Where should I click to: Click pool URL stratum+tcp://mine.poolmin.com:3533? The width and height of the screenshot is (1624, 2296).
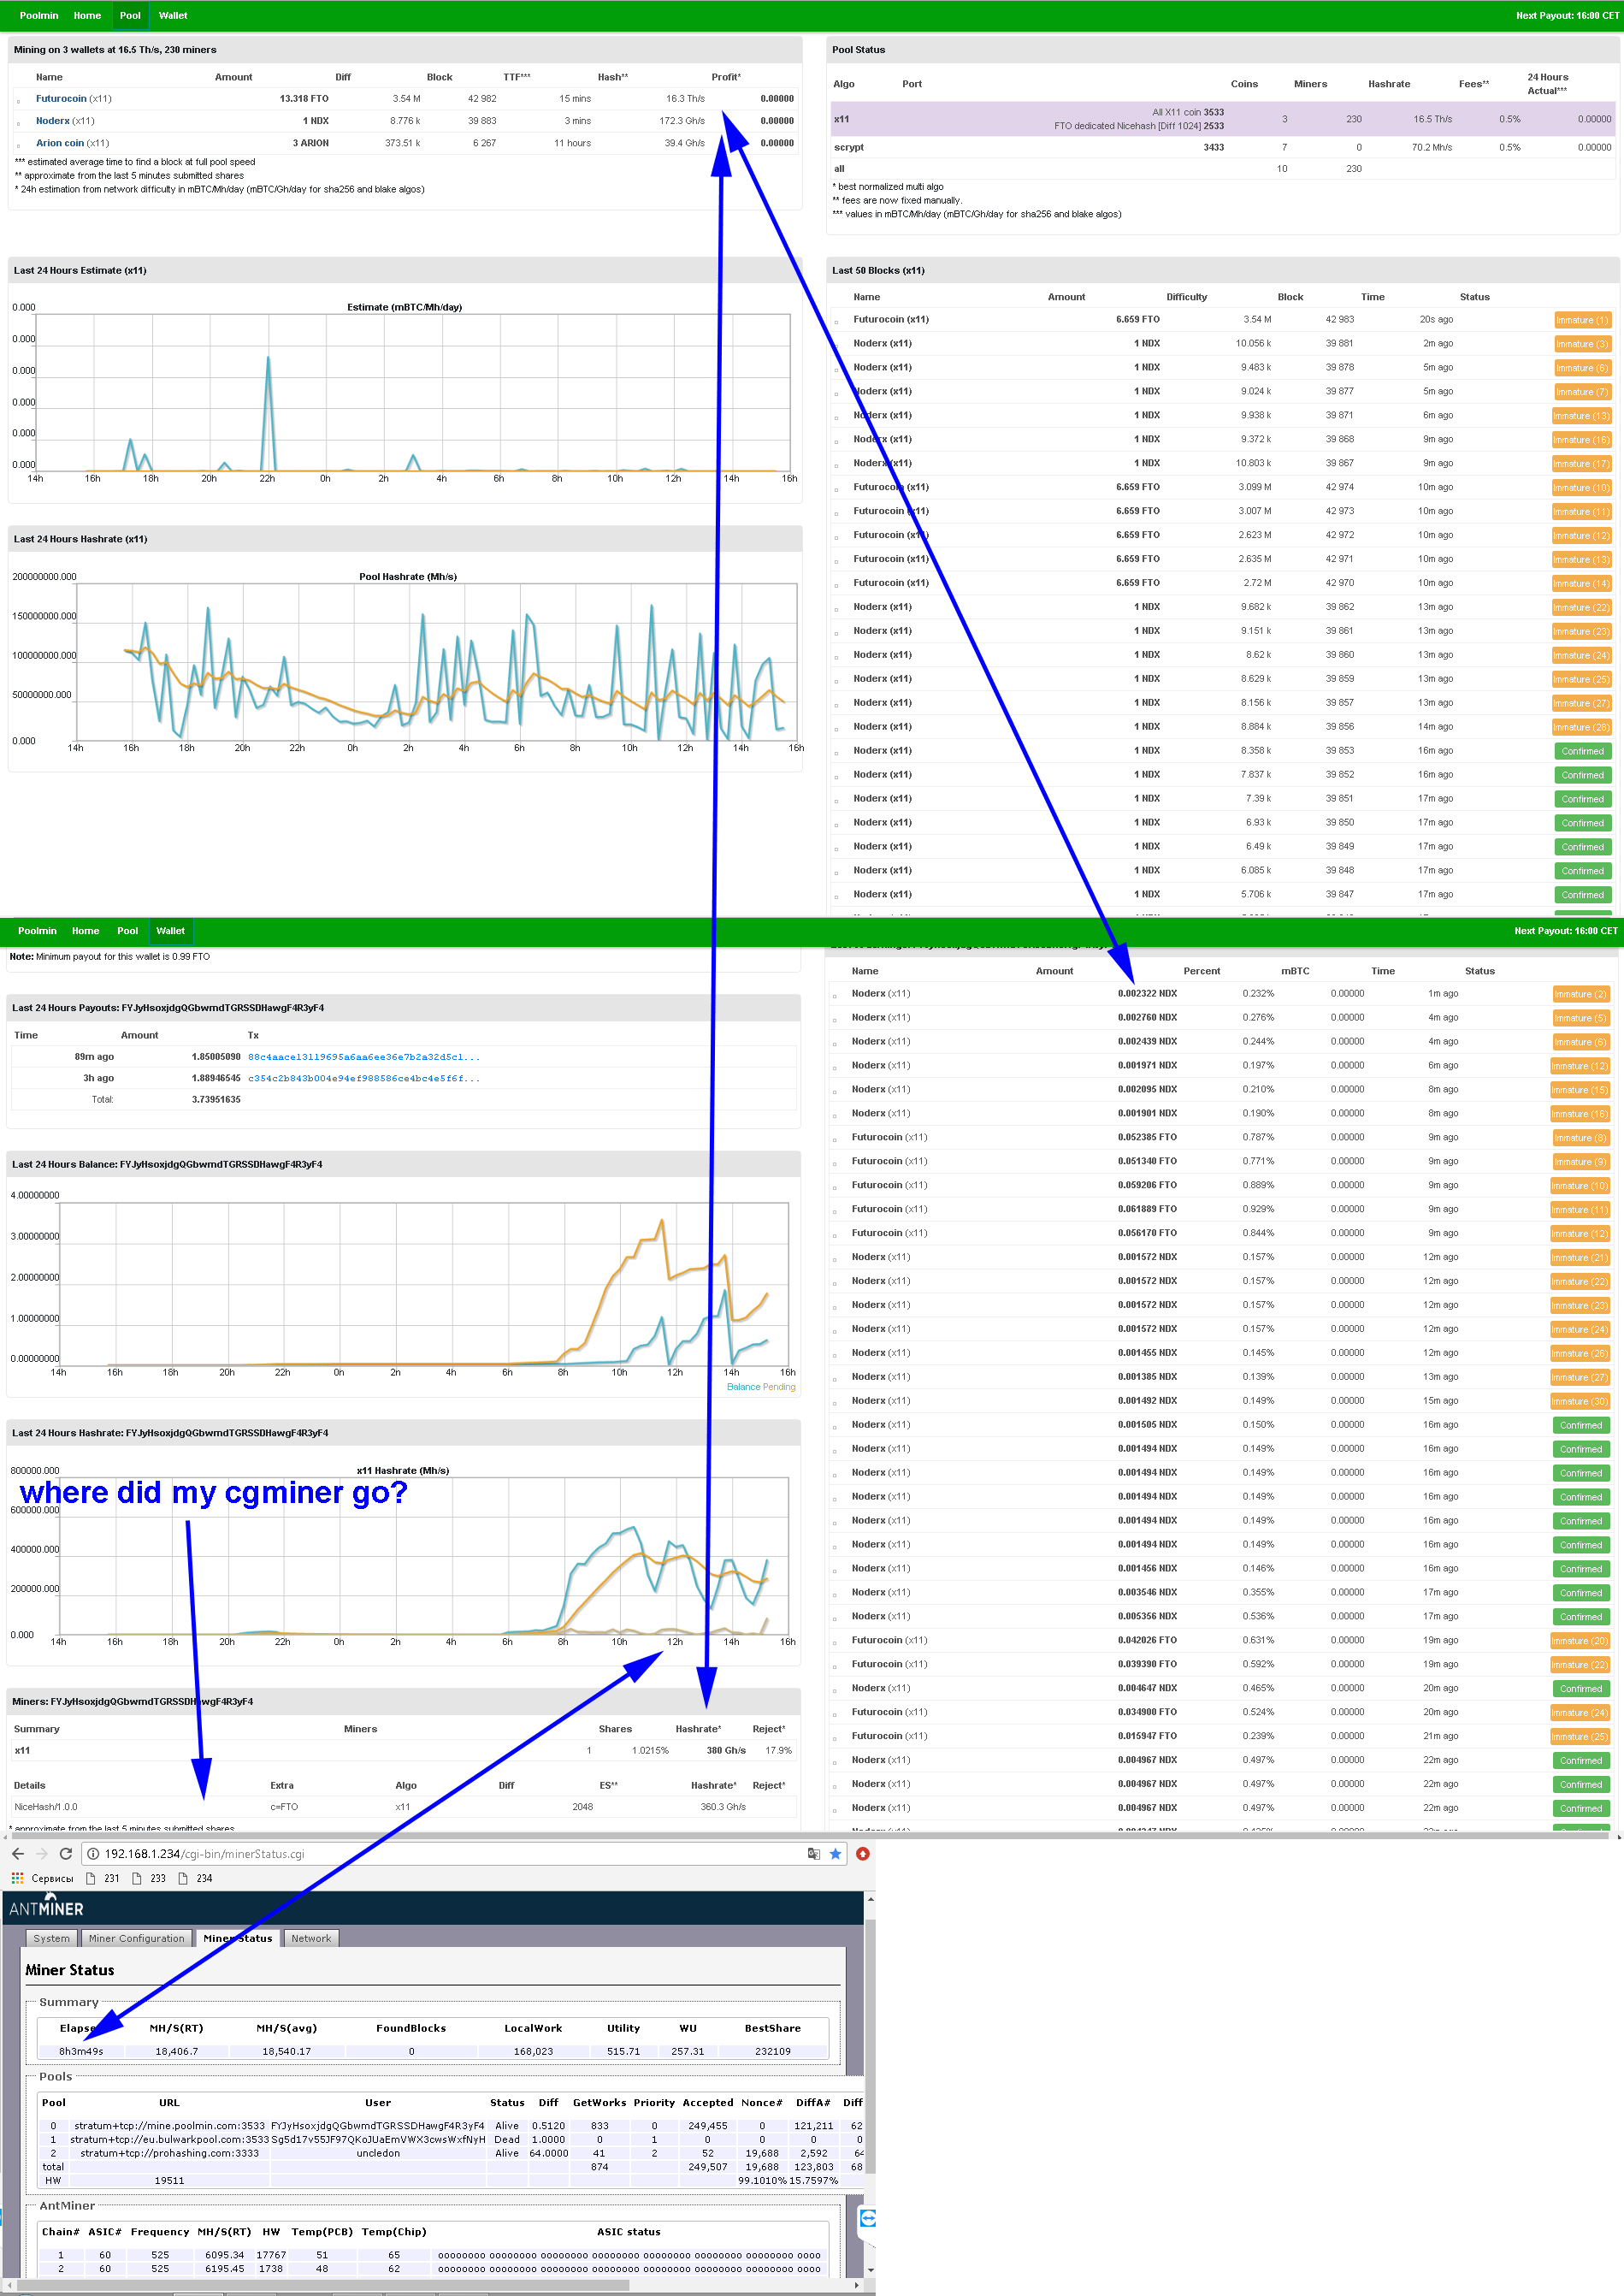point(170,2126)
